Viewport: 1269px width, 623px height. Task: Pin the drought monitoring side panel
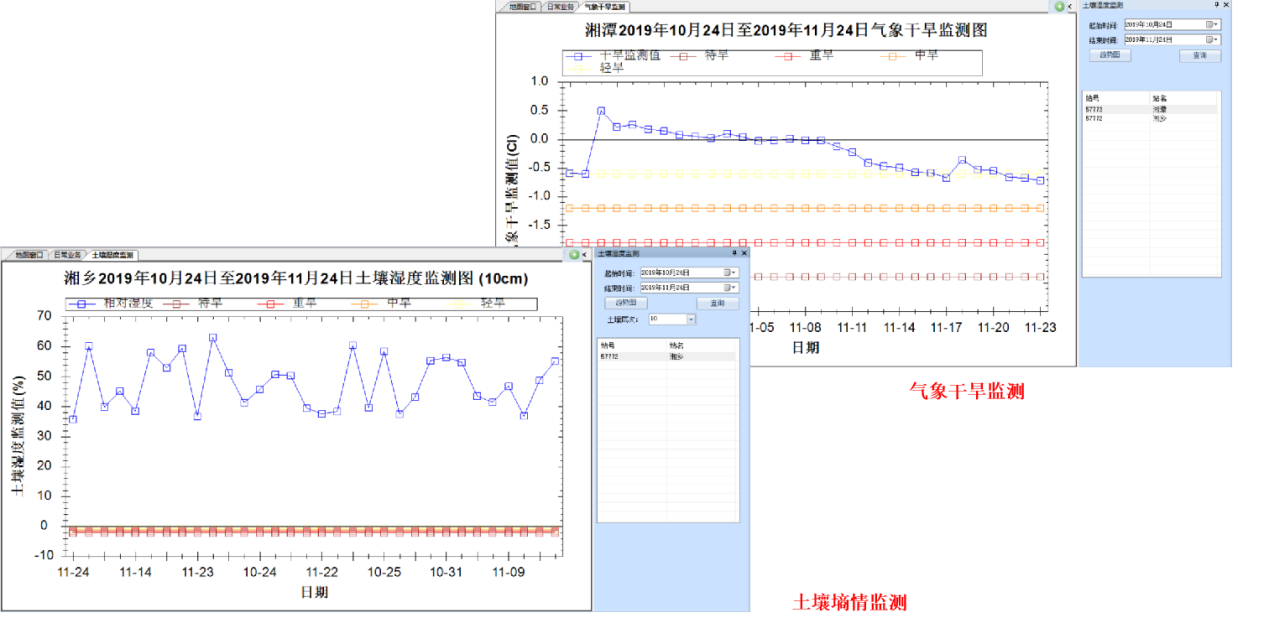[1216, 6]
